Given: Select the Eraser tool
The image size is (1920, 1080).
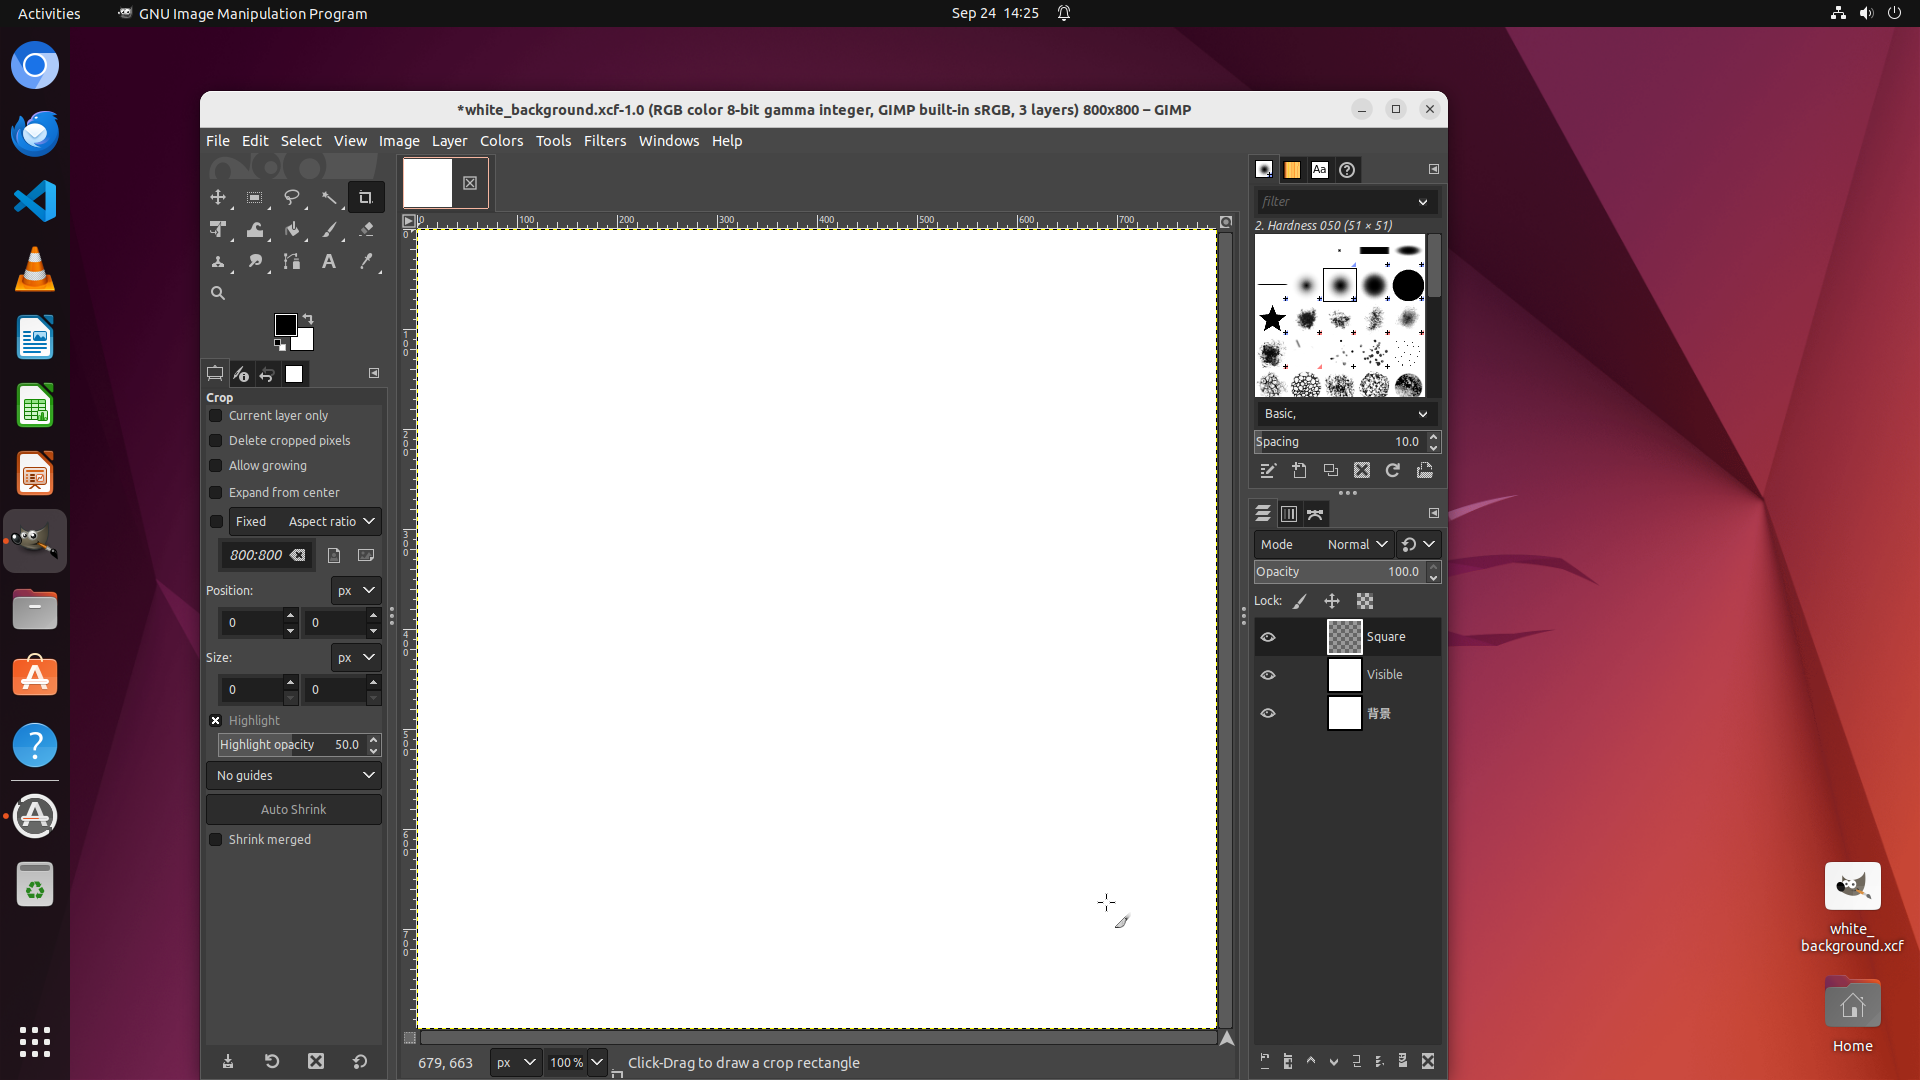Looking at the screenshot, I should [366, 230].
